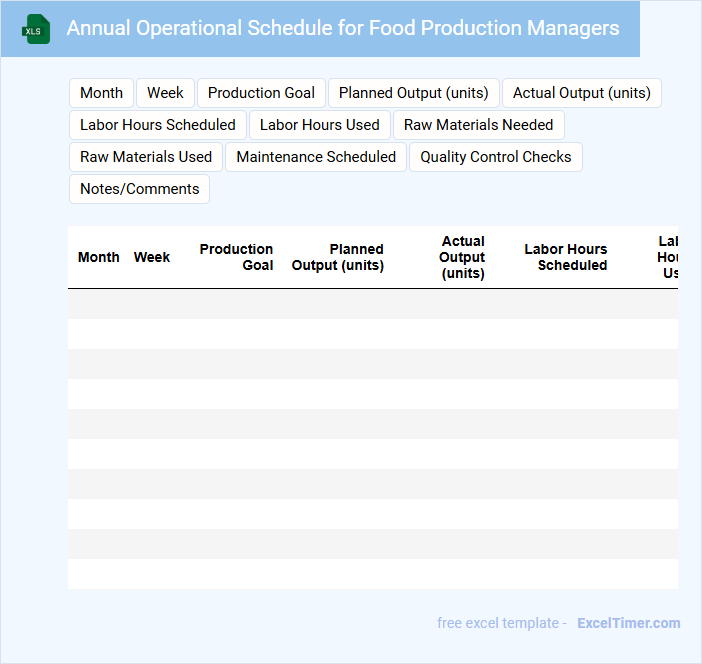Select the Month tag button

coord(101,93)
